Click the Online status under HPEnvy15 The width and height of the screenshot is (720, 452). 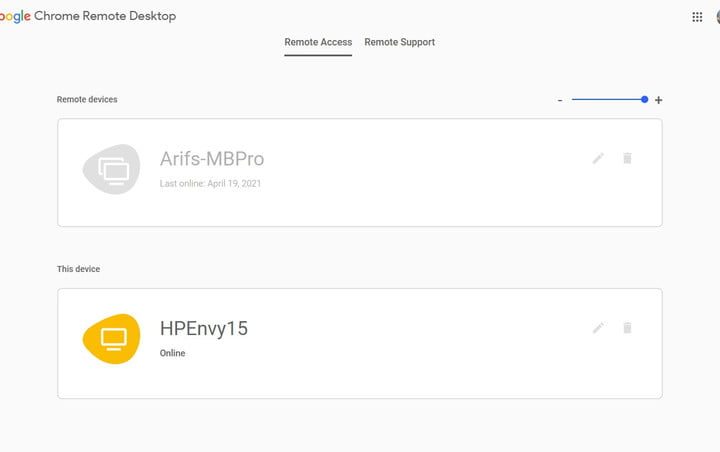pyautogui.click(x=172, y=353)
